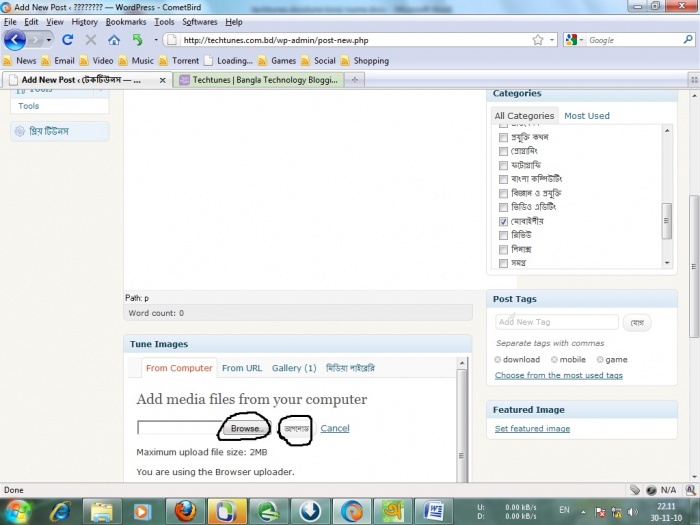Viewport: 700px width, 525px height.
Task: Remove the download tag
Action: tap(497, 359)
